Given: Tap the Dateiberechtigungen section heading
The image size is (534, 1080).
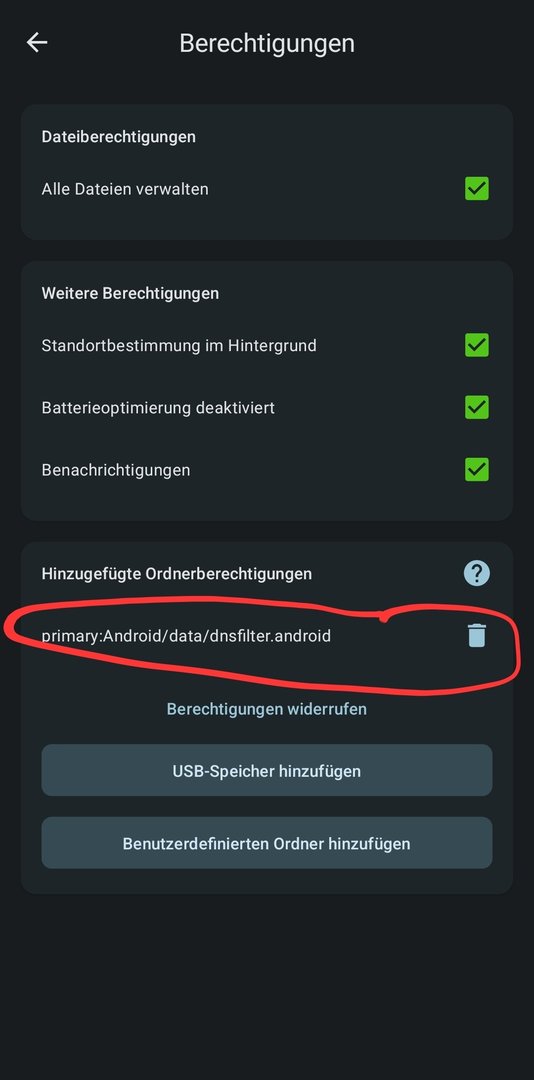Looking at the screenshot, I should tap(119, 136).
